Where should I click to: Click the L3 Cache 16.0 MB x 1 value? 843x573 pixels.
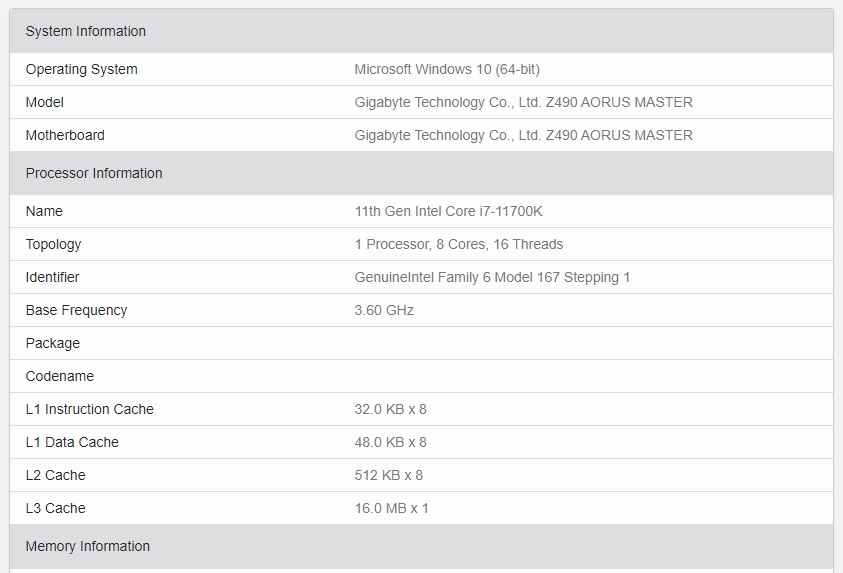click(391, 508)
